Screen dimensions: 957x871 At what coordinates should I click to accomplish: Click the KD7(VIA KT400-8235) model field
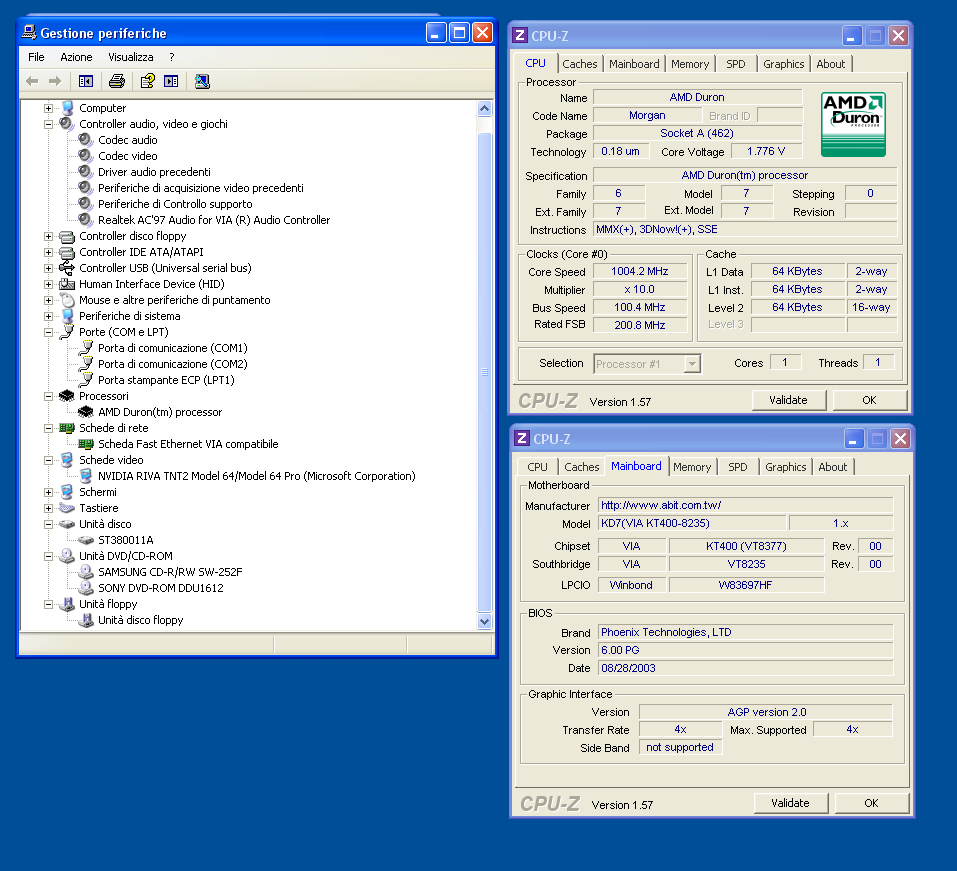(x=692, y=523)
